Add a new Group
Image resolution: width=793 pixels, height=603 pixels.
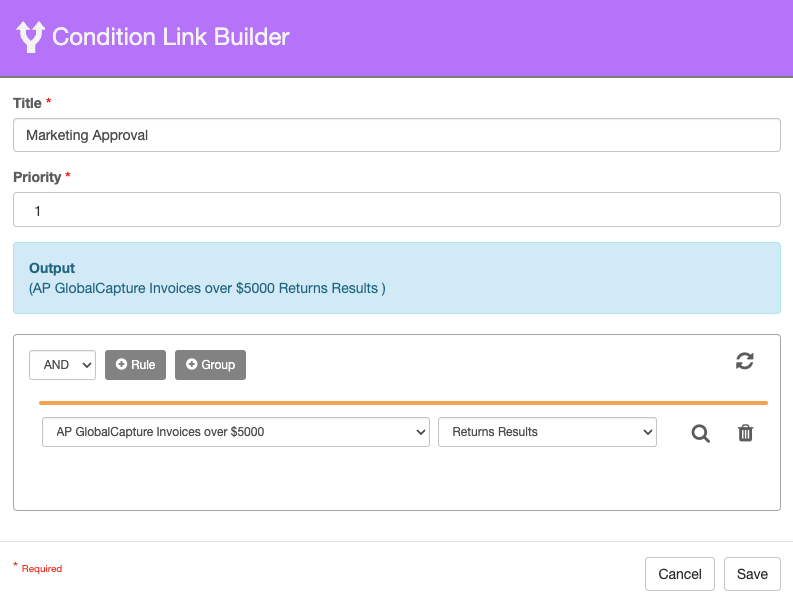click(210, 365)
